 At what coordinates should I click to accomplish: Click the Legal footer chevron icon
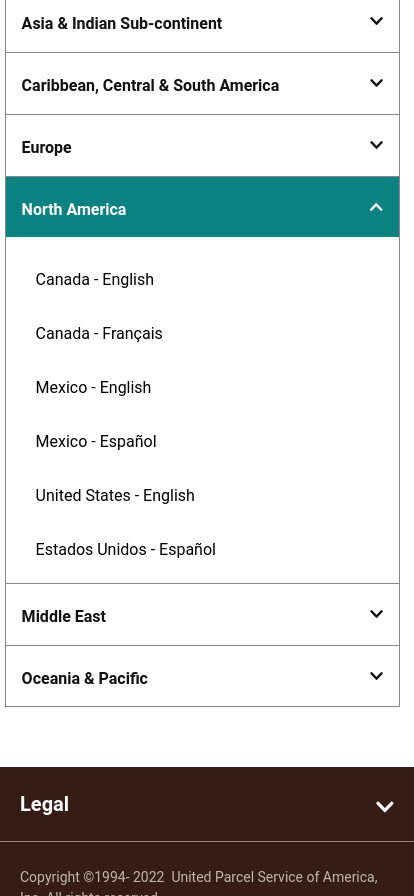tap(385, 806)
